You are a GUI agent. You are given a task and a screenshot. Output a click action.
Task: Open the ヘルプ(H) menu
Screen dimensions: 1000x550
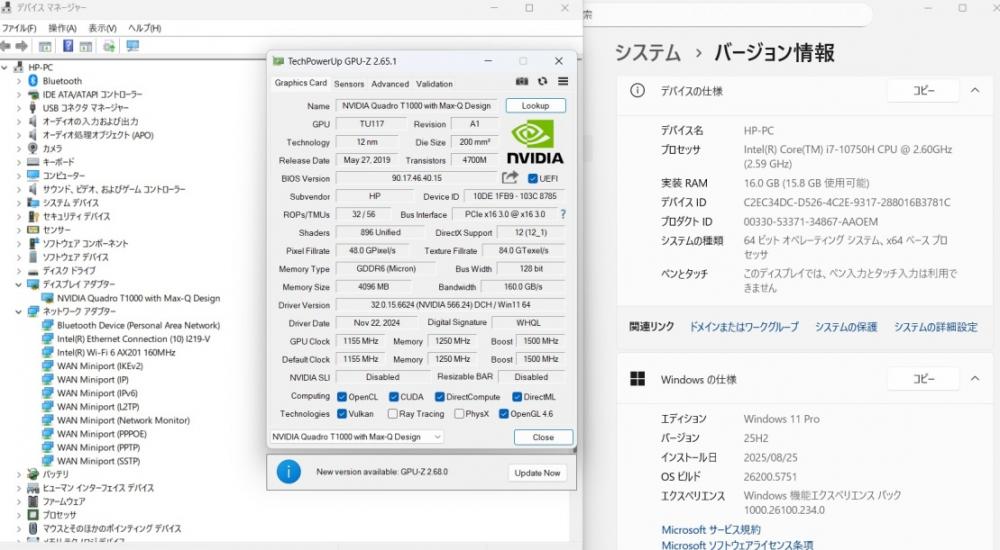145,28
